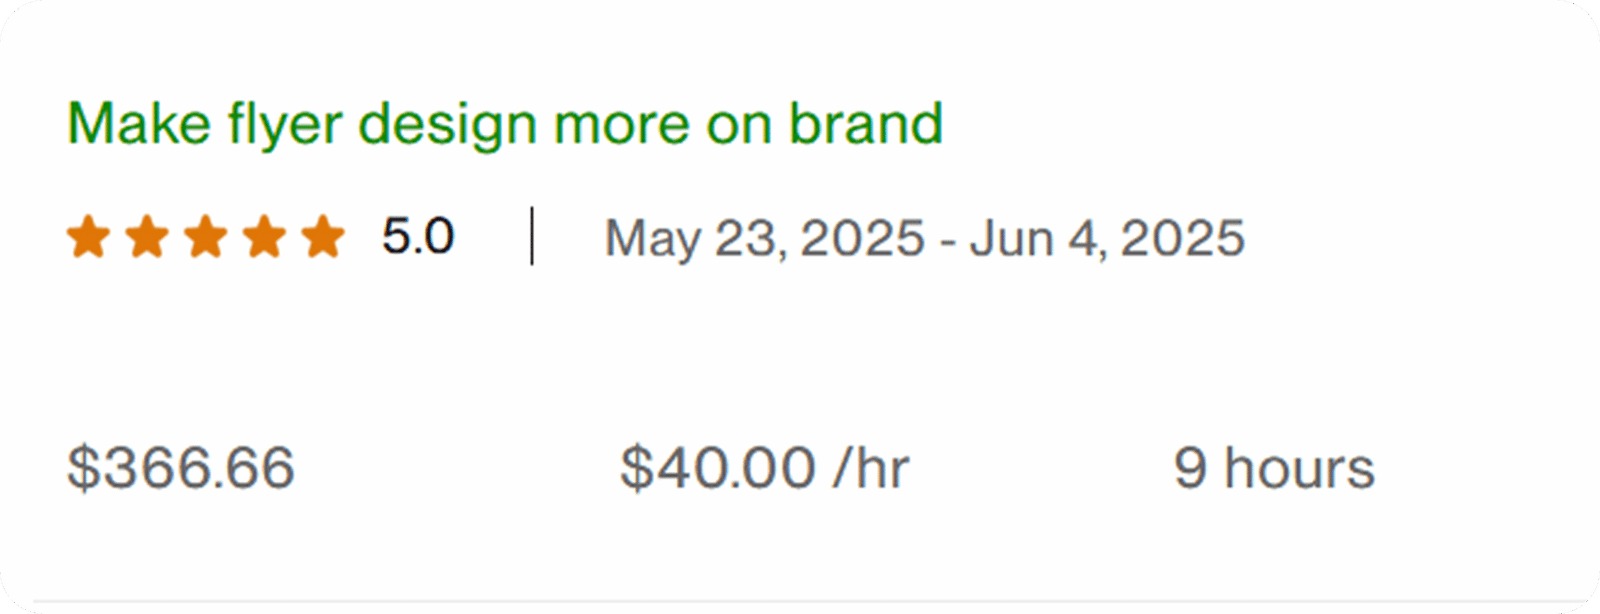The width and height of the screenshot is (1600, 614).
Task: Open the "Make flyer design more on brand" job
Action: [504, 125]
